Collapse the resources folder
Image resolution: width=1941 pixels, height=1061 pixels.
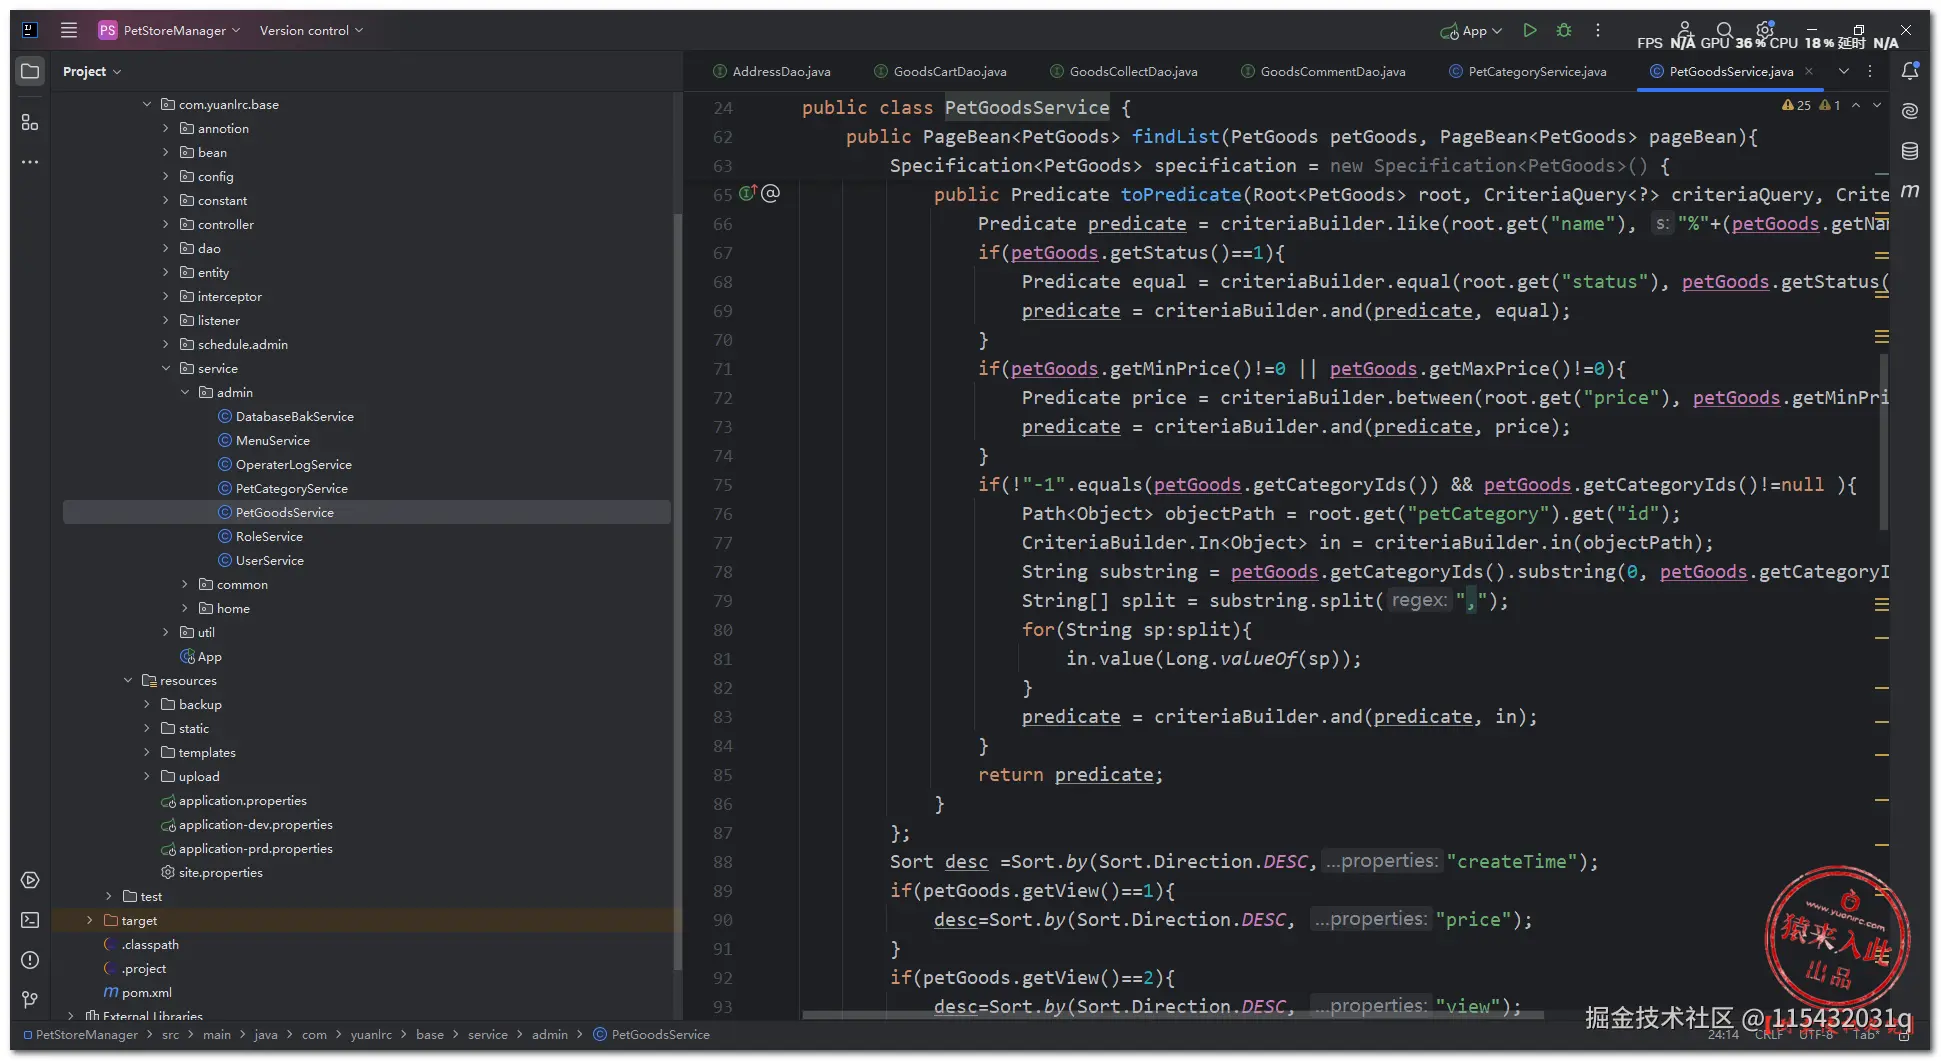[x=128, y=680]
